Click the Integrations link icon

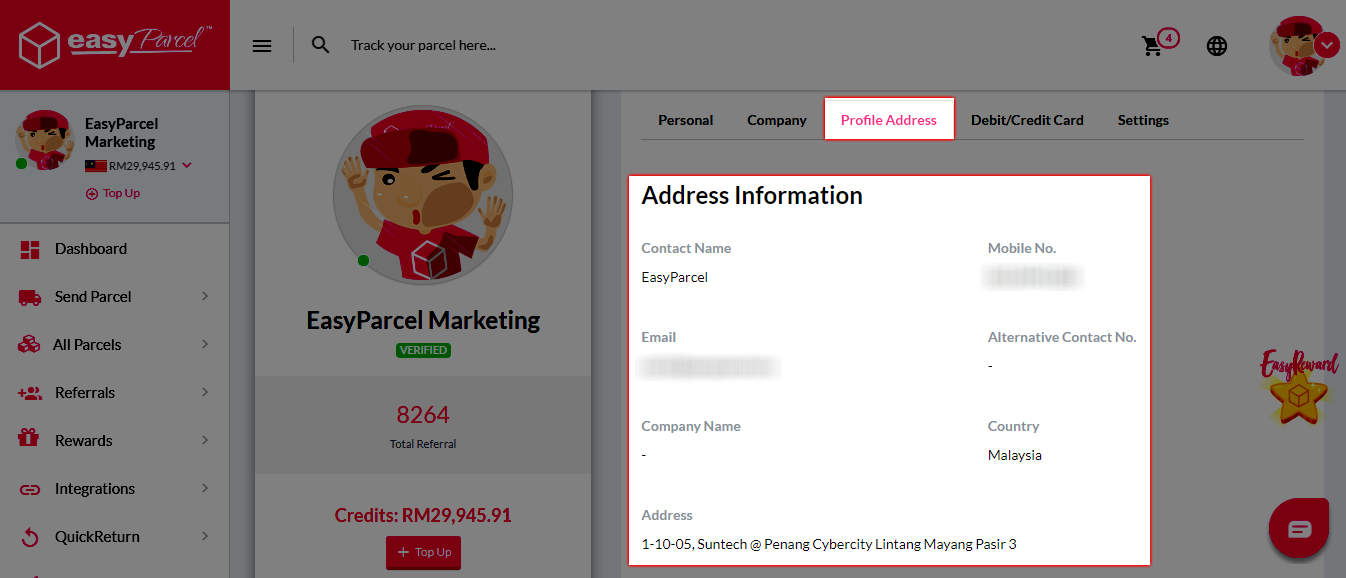click(x=30, y=489)
